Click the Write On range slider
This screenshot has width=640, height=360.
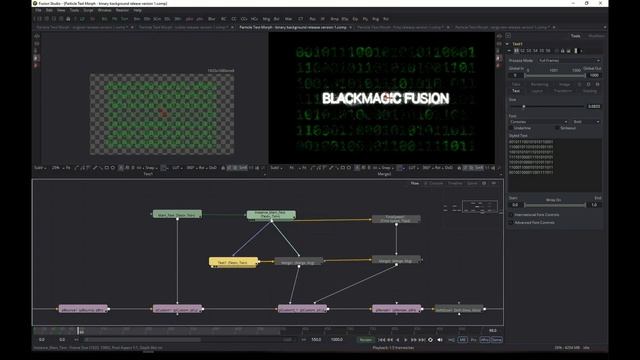[x=555, y=205]
